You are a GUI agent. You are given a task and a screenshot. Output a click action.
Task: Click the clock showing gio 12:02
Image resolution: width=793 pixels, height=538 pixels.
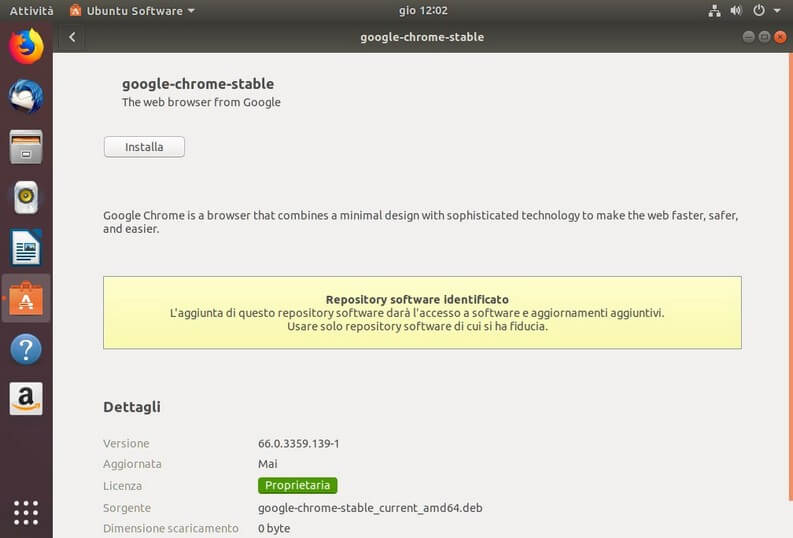[x=423, y=11]
